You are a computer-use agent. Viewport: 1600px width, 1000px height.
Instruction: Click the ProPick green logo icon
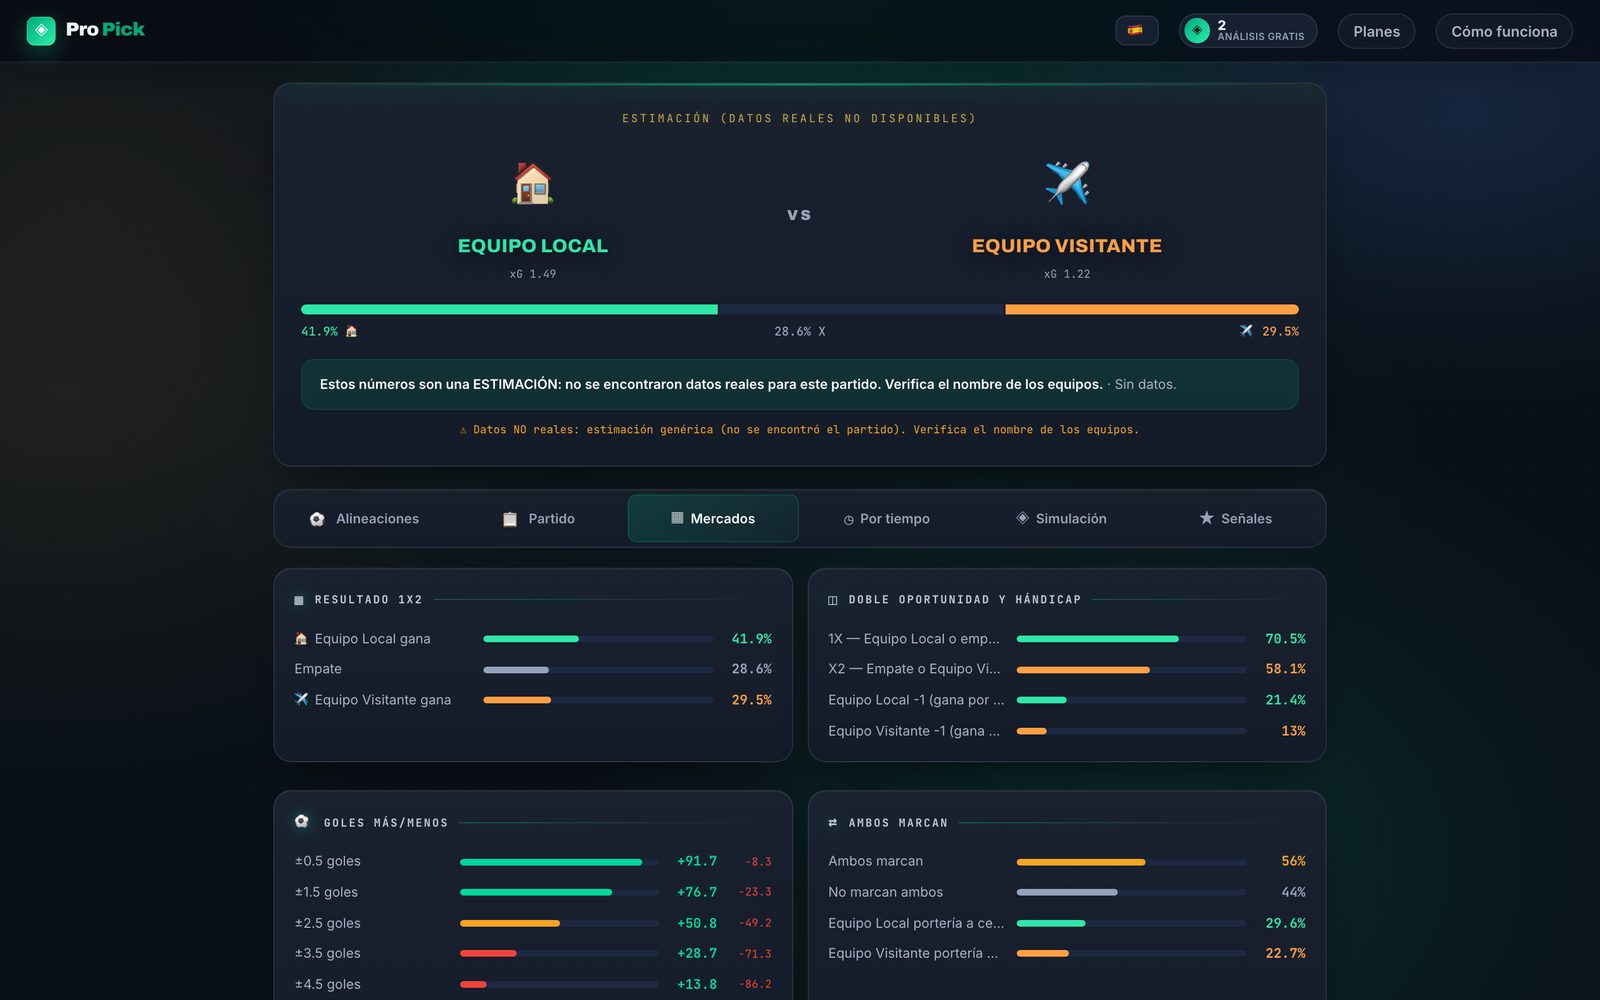point(41,30)
